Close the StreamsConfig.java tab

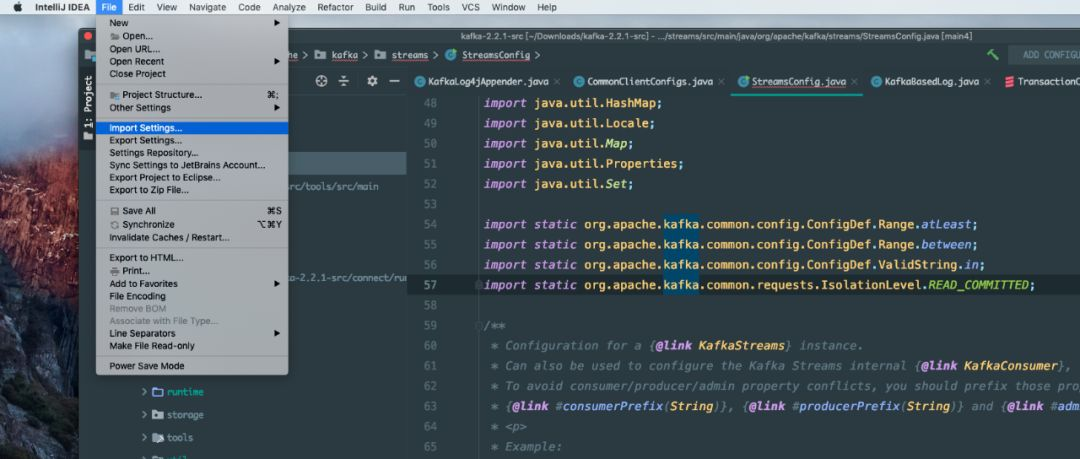[854, 82]
